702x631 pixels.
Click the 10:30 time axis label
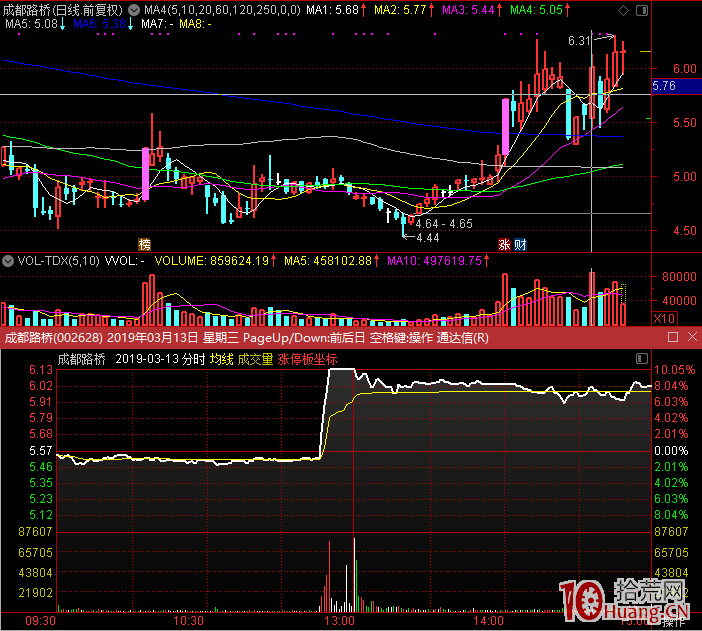click(188, 621)
